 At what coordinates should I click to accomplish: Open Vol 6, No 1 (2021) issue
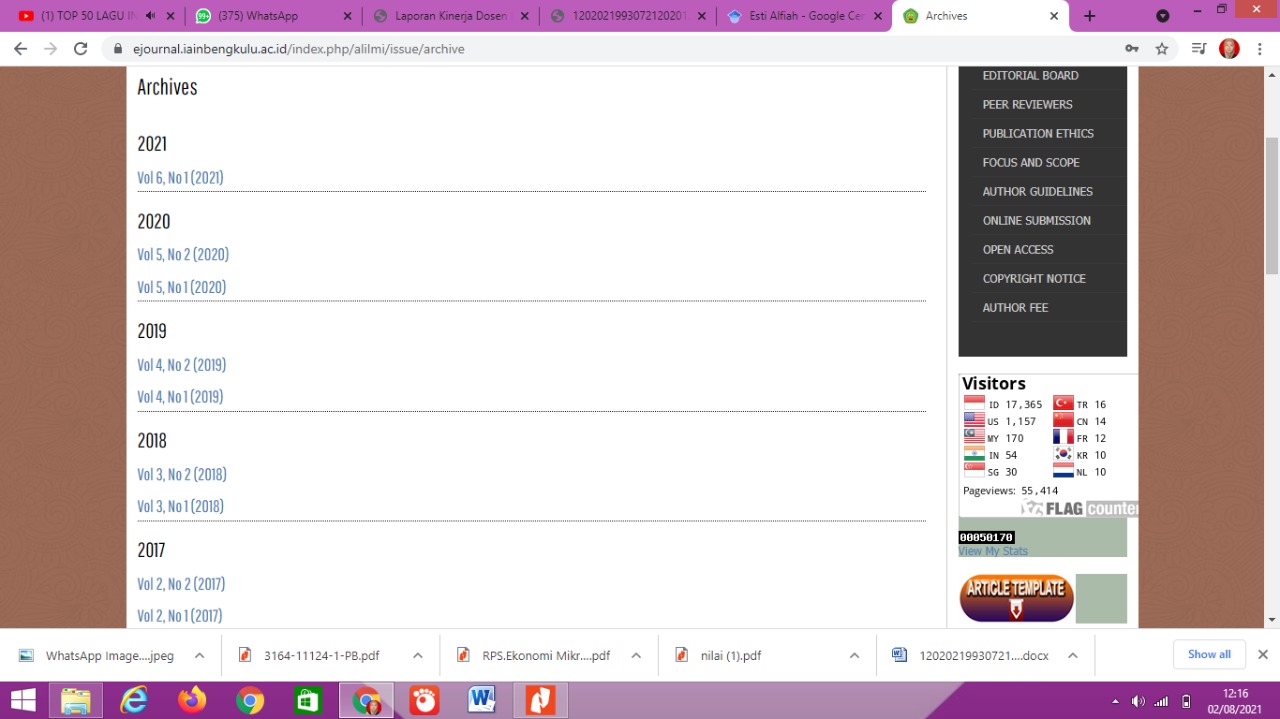pyautogui.click(x=180, y=178)
